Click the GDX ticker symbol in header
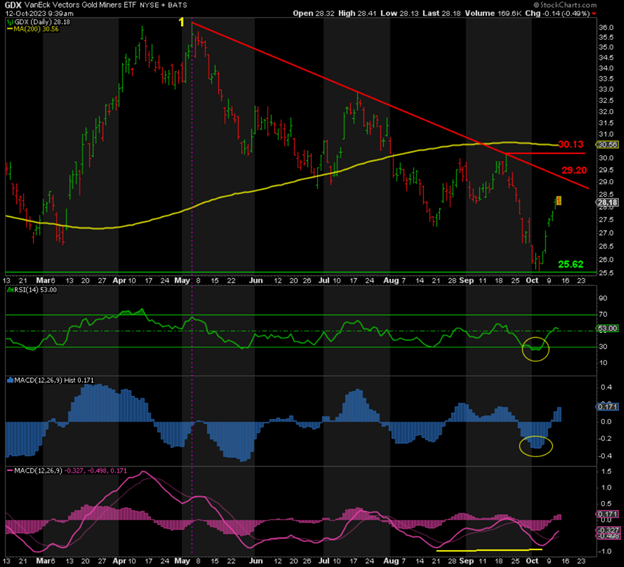Screen dimensions: 624x567 pyautogui.click(x=12, y=5)
